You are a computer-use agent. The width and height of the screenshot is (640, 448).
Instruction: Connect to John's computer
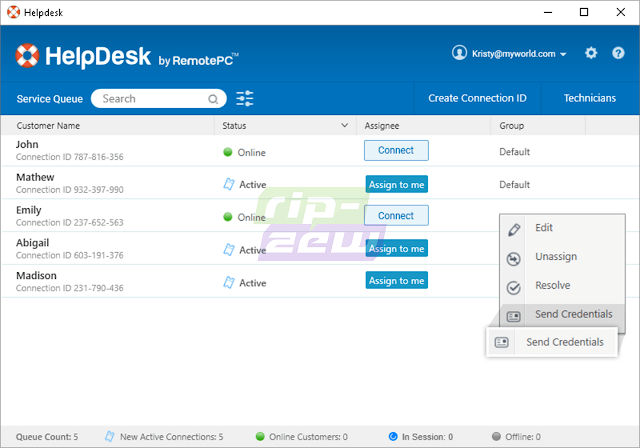coord(396,150)
